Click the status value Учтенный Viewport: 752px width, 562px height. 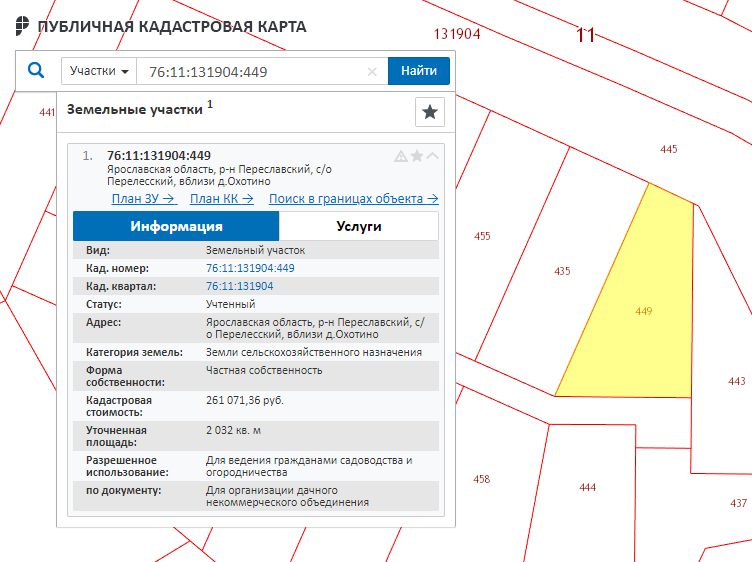[231, 304]
